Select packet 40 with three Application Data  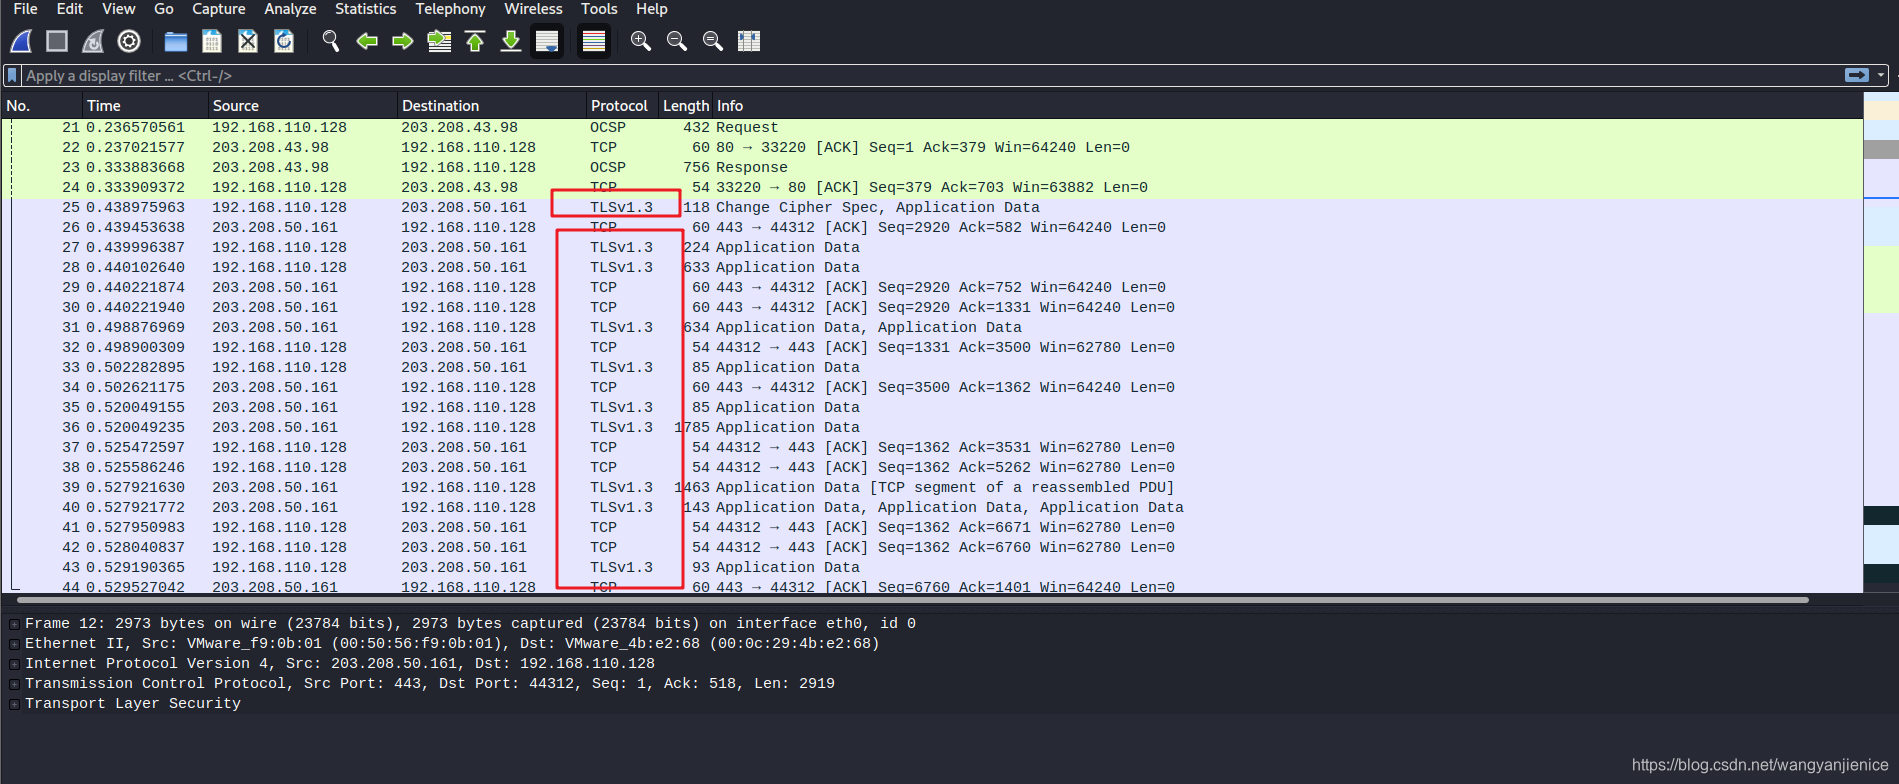[x=932, y=508]
